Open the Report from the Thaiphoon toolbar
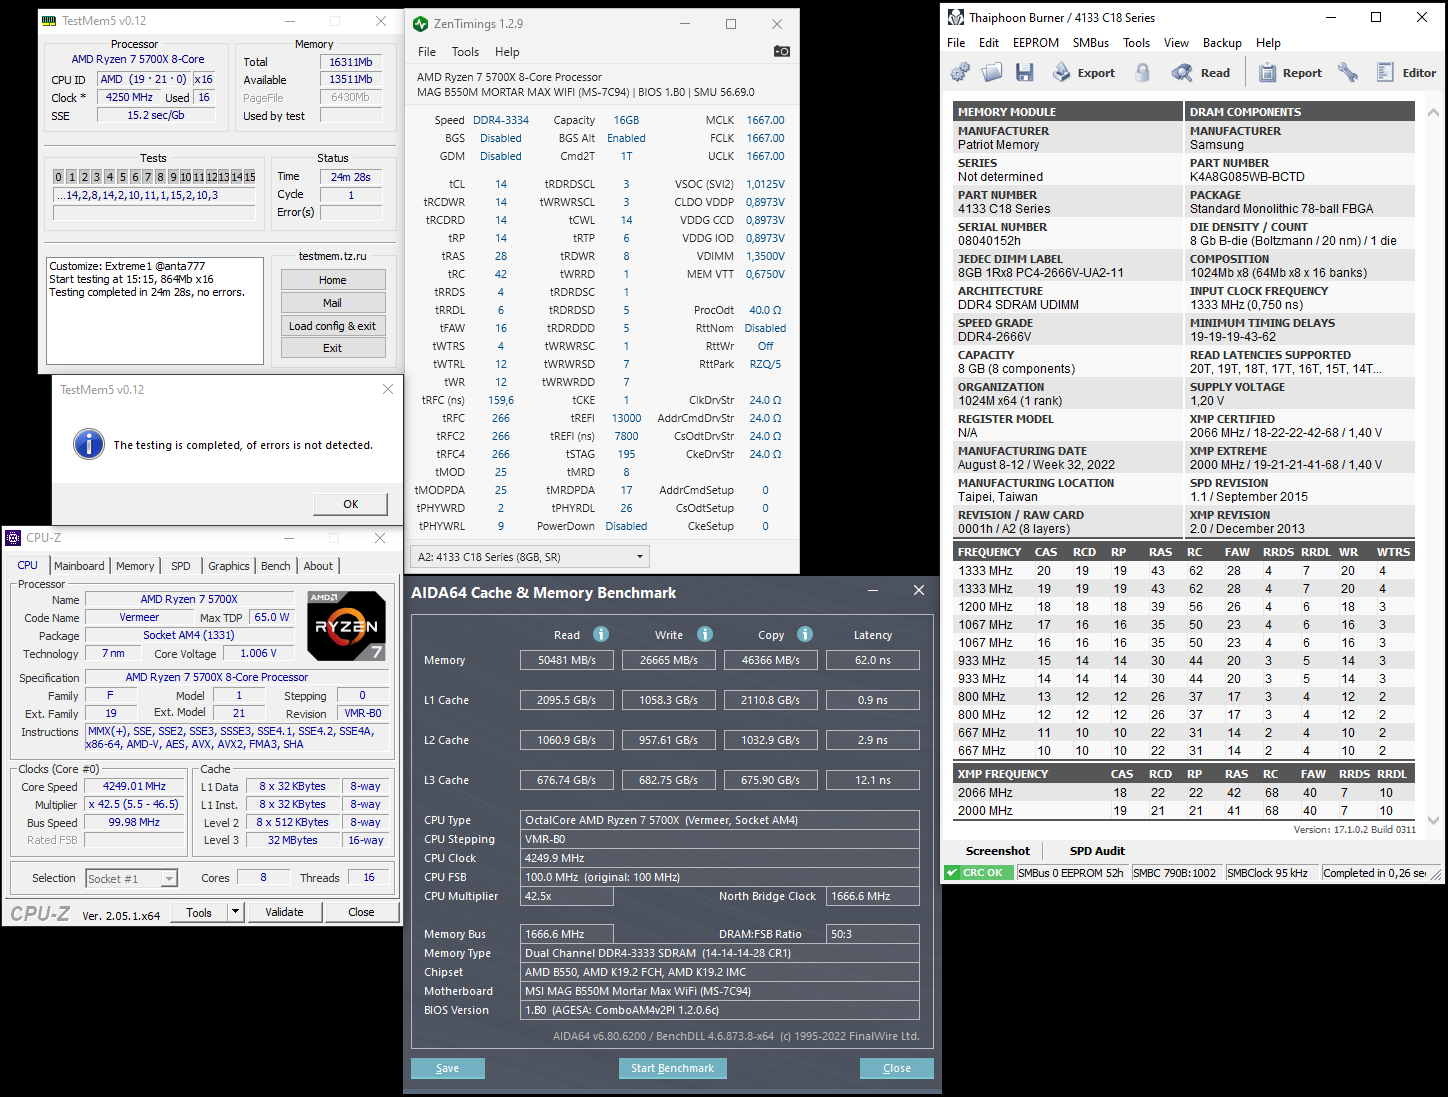This screenshot has width=1448, height=1097. pos(1290,72)
